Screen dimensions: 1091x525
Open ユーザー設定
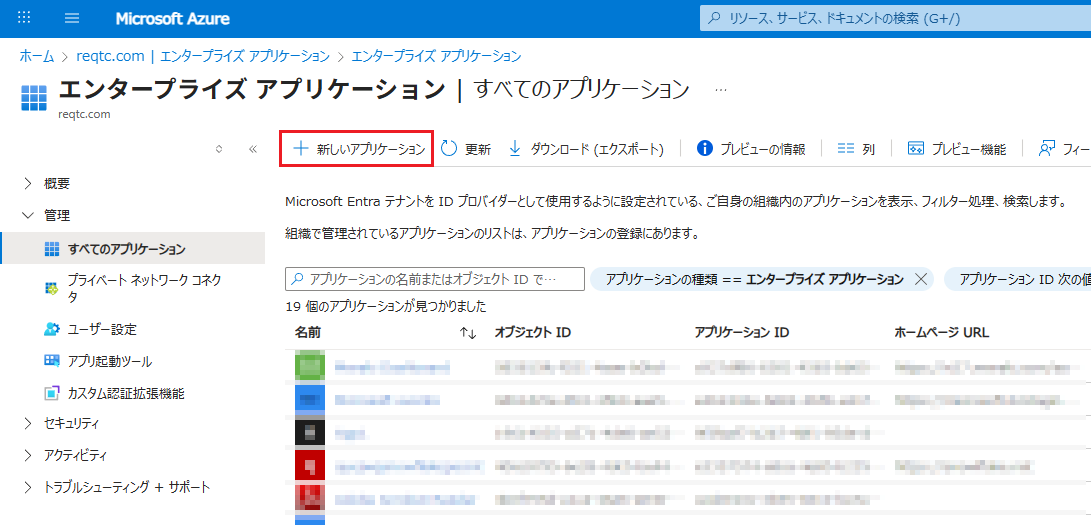click(x=102, y=330)
